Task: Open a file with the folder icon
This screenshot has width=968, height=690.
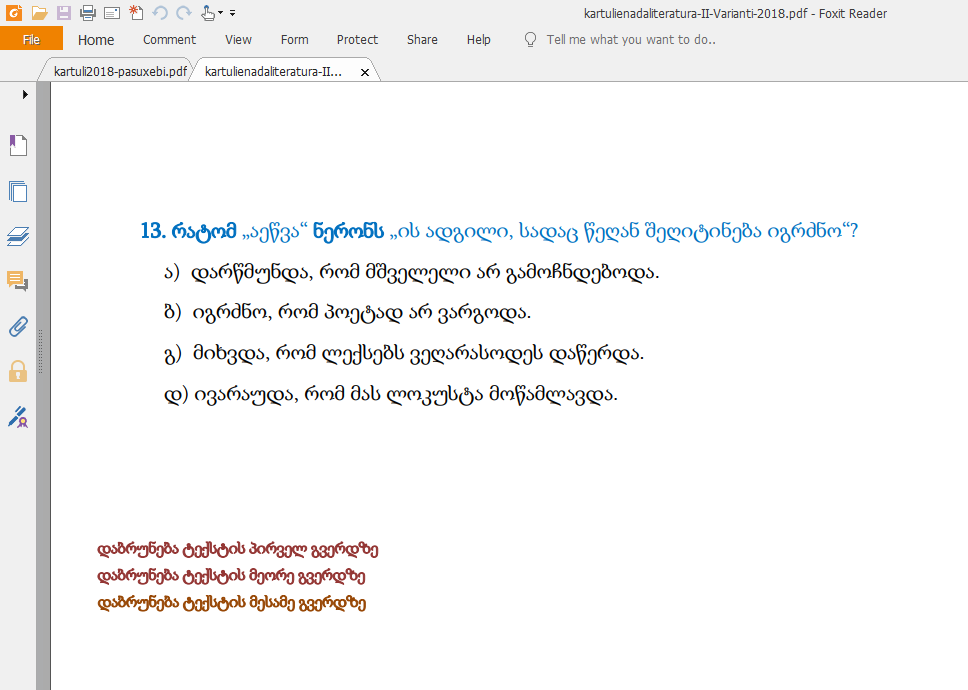Action: pos(40,12)
